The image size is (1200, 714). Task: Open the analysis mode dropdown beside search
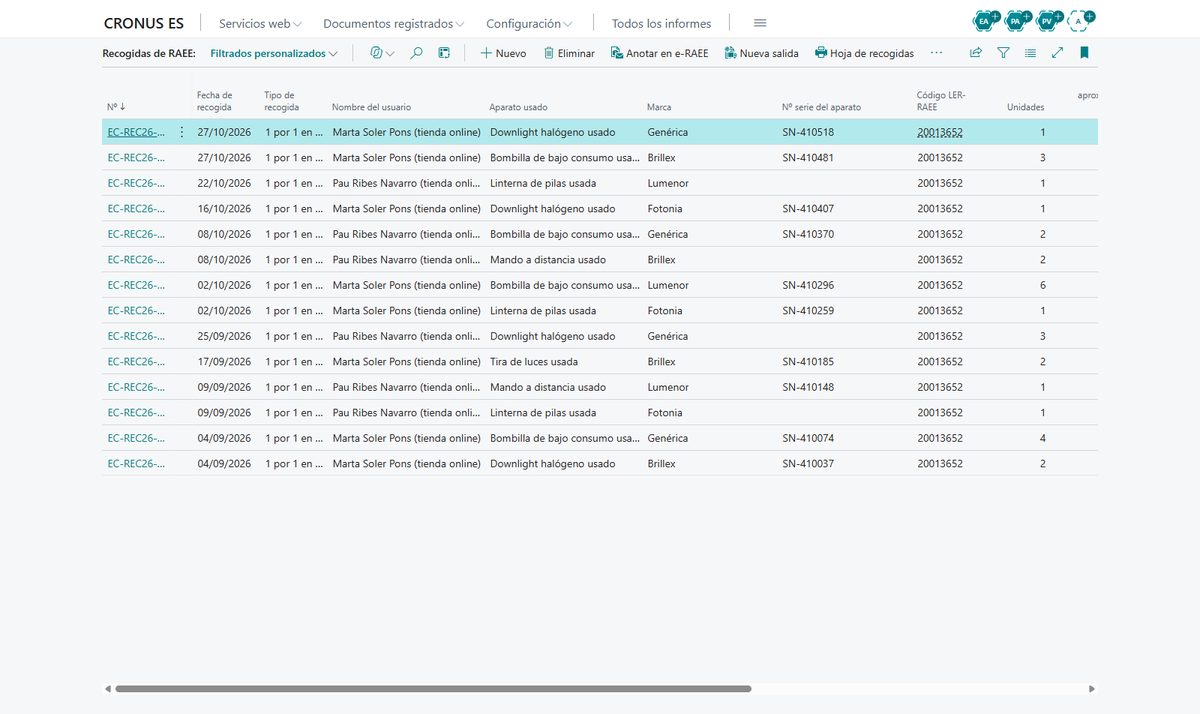[382, 53]
